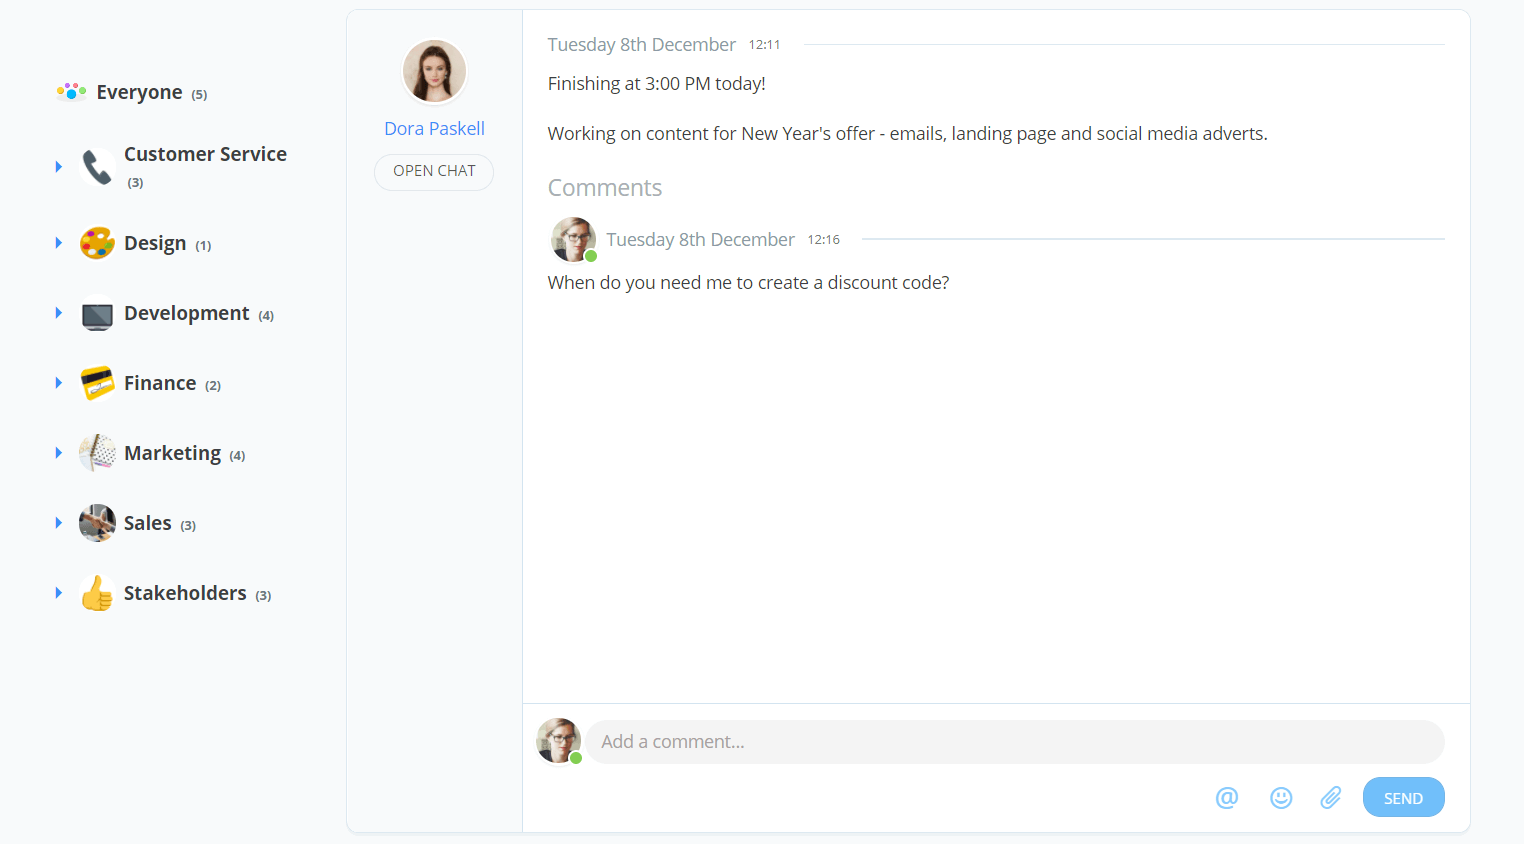Expand the Finance group arrow
Viewport: 1524px width, 844px height.
pyautogui.click(x=58, y=383)
